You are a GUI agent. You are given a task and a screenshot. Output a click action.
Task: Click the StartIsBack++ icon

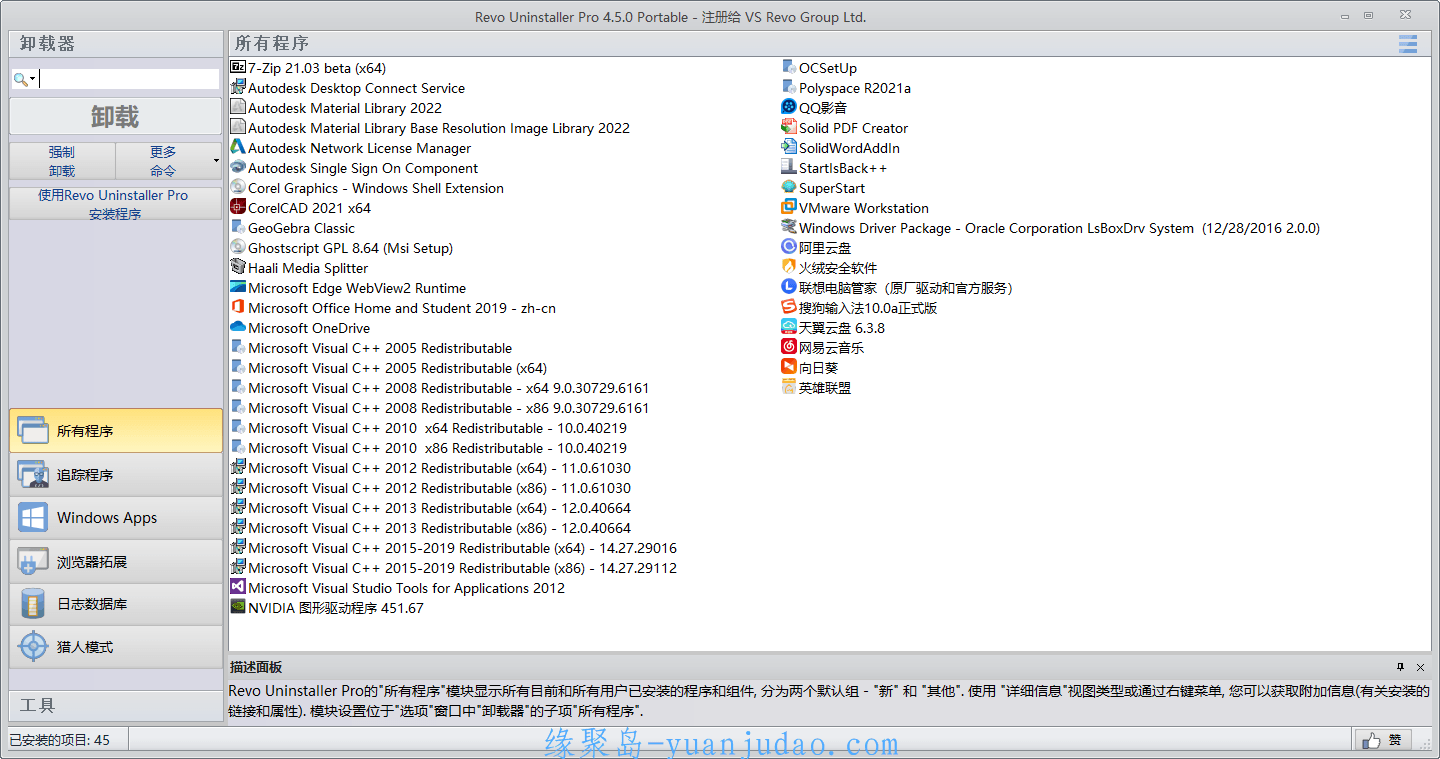pos(789,167)
